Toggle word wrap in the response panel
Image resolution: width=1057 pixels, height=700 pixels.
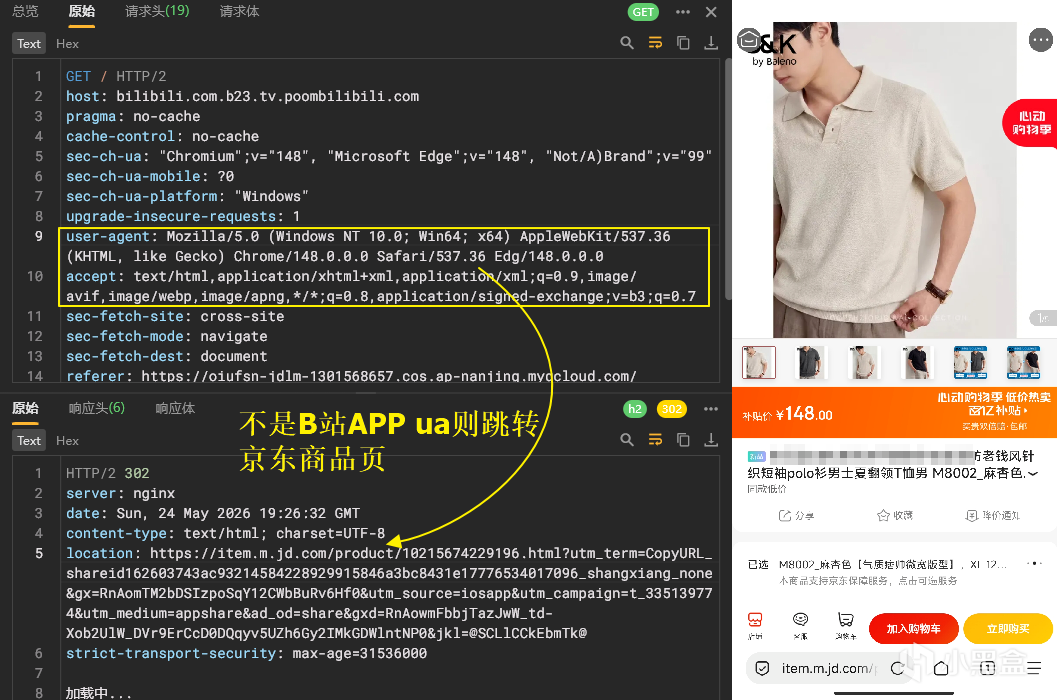click(655, 440)
